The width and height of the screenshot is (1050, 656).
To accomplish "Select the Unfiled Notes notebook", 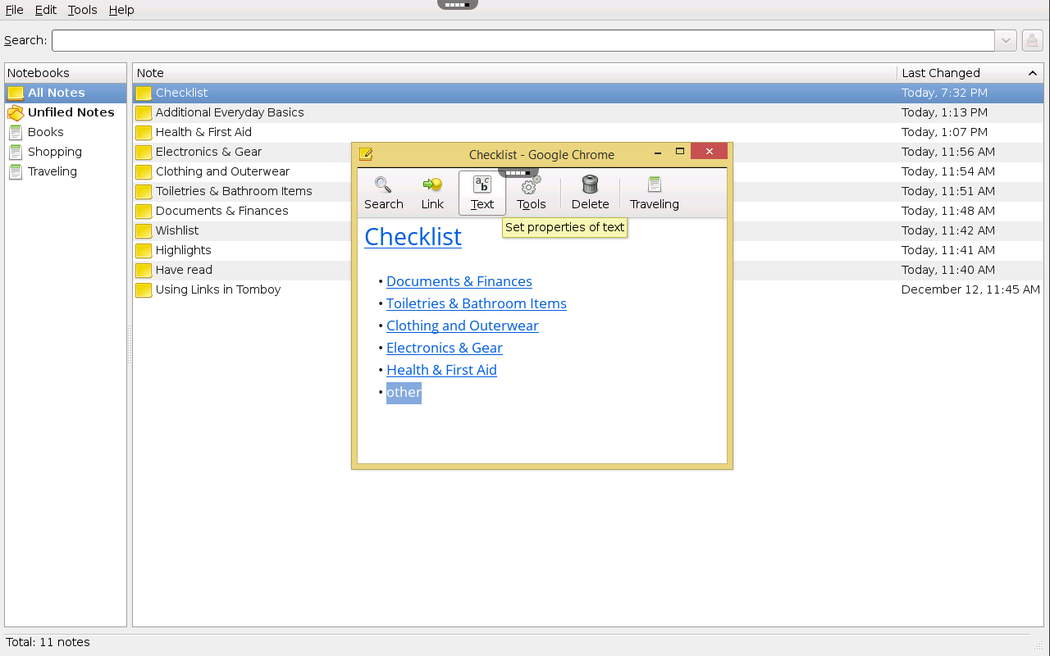I will pos(70,112).
